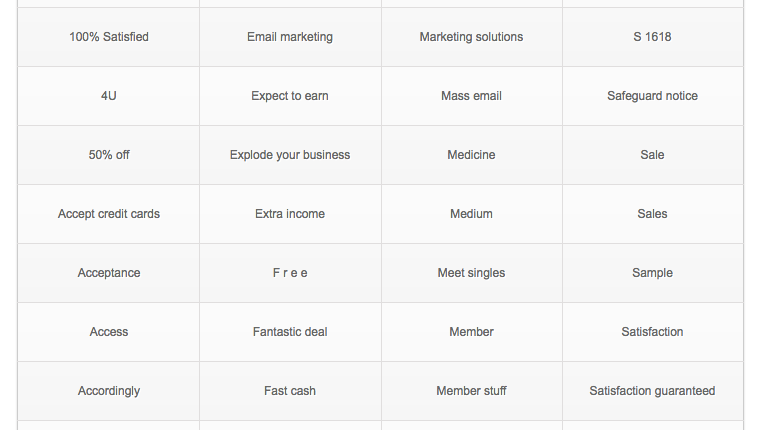769x430 pixels.
Task: Click the 'Fantastic deal' cell
Action: click(290, 332)
